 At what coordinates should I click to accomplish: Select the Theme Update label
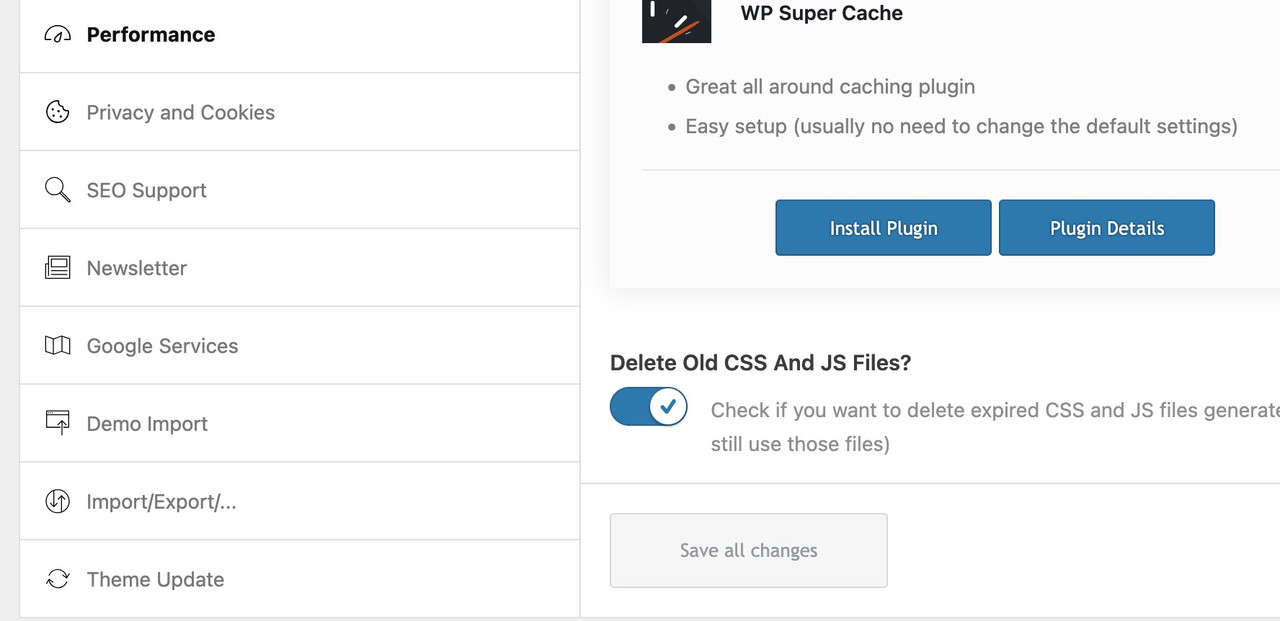click(155, 579)
